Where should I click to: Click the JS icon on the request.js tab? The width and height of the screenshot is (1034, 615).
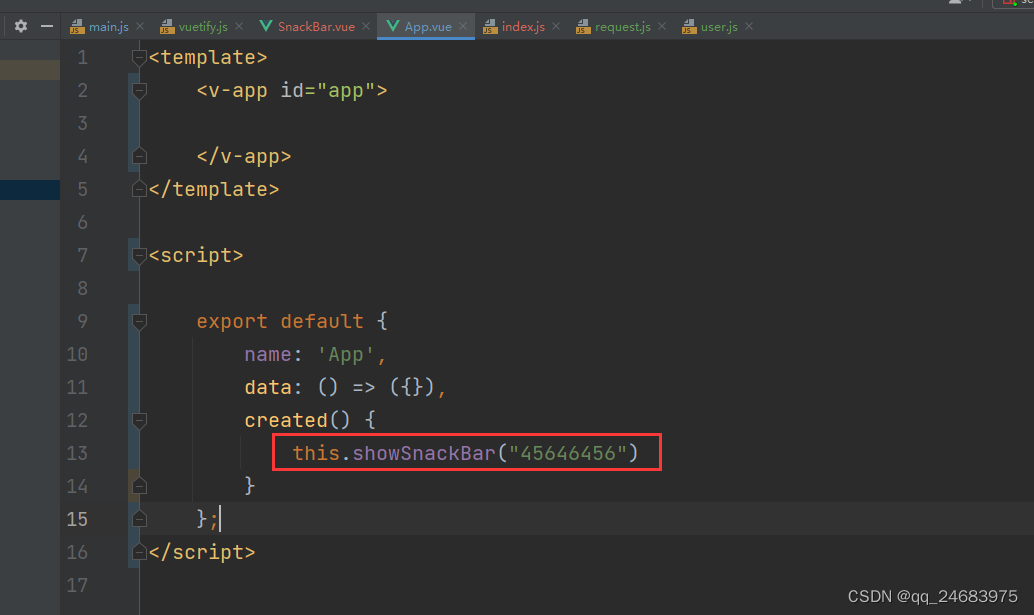pyautogui.click(x=584, y=26)
